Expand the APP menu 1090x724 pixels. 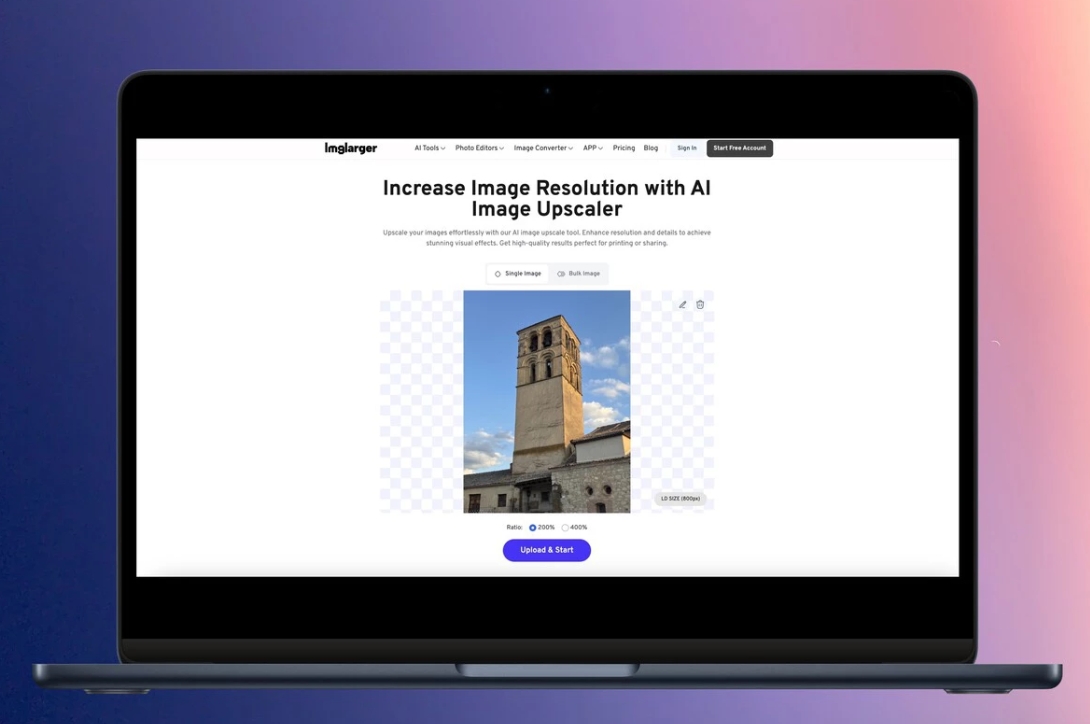[593, 148]
